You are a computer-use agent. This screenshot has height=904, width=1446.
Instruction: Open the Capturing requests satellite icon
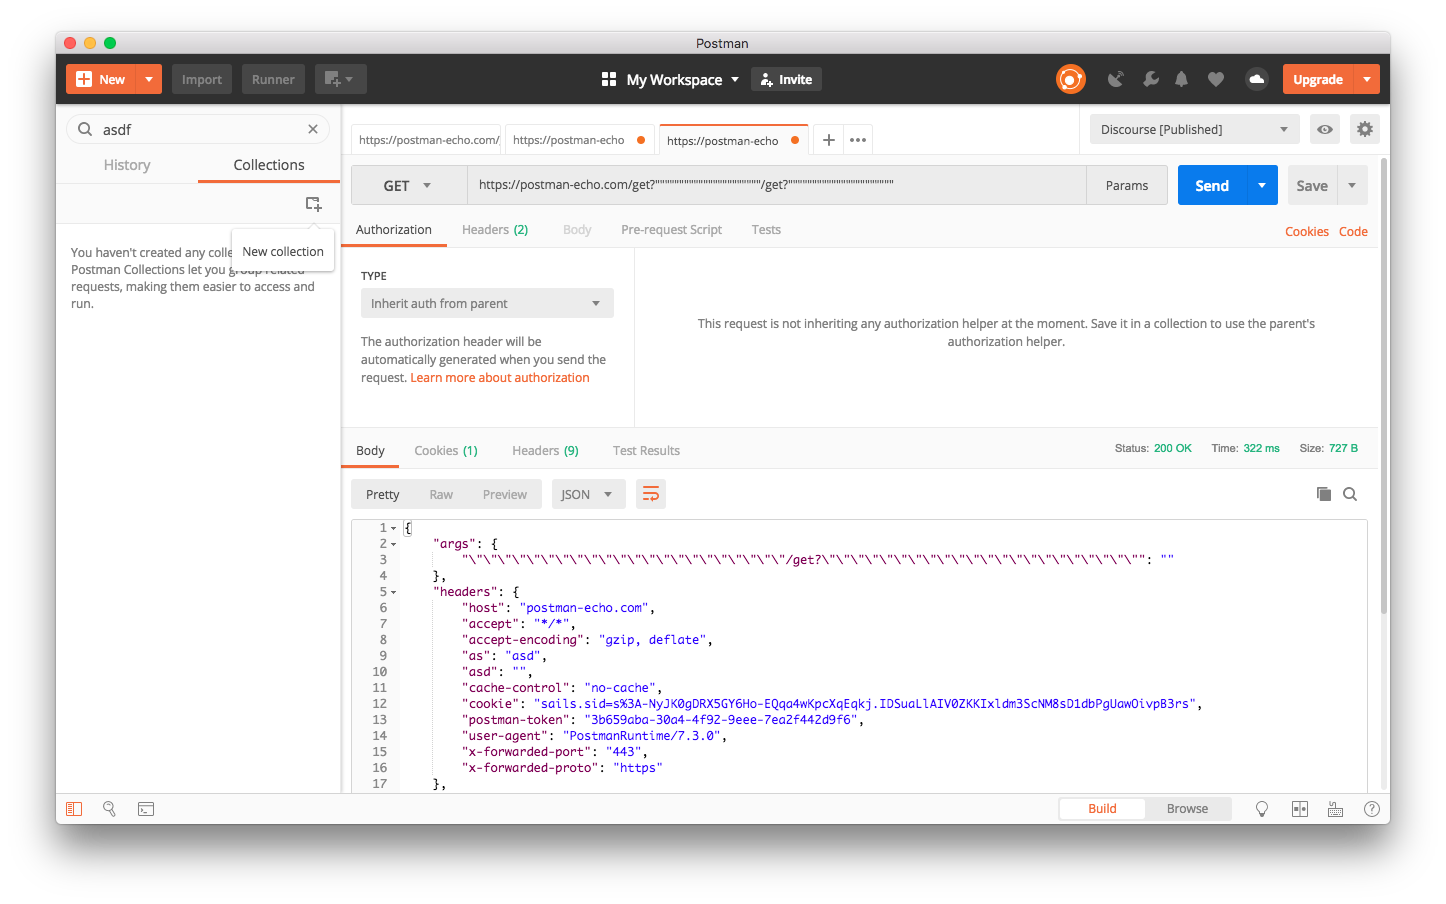tap(1114, 79)
